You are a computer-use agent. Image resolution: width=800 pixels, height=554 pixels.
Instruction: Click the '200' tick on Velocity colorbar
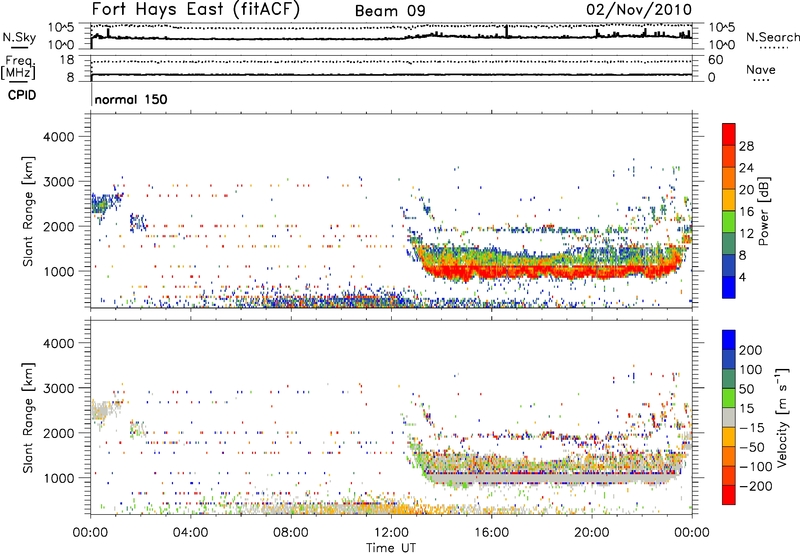pos(751,350)
